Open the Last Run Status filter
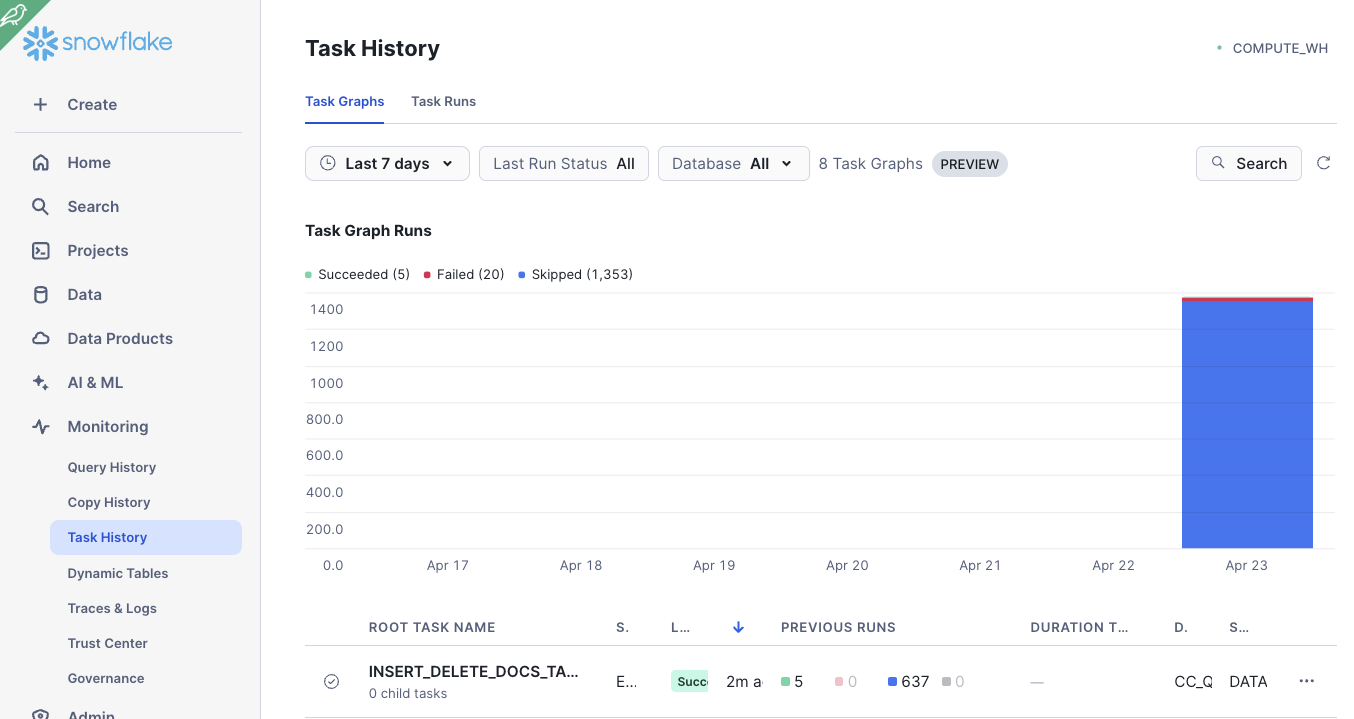Image resolution: width=1354 pixels, height=719 pixels. [563, 164]
